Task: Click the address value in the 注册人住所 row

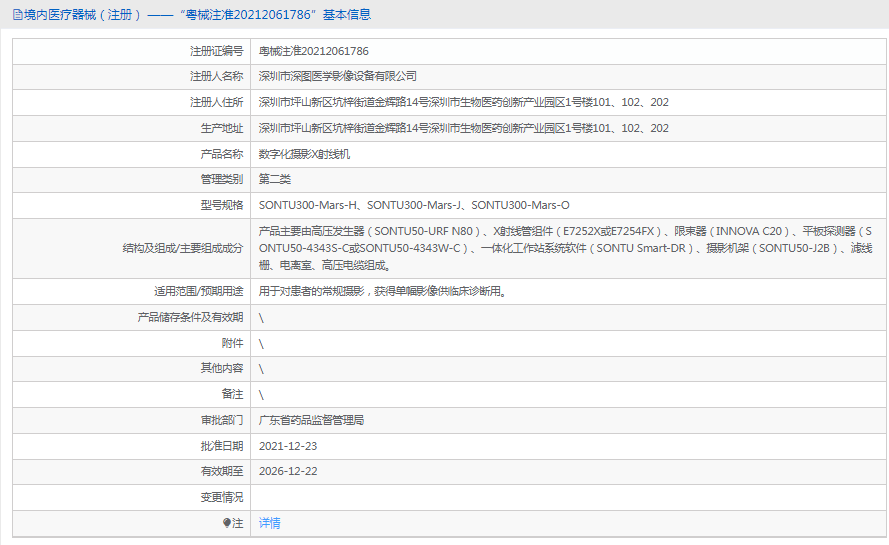Action: (x=463, y=102)
